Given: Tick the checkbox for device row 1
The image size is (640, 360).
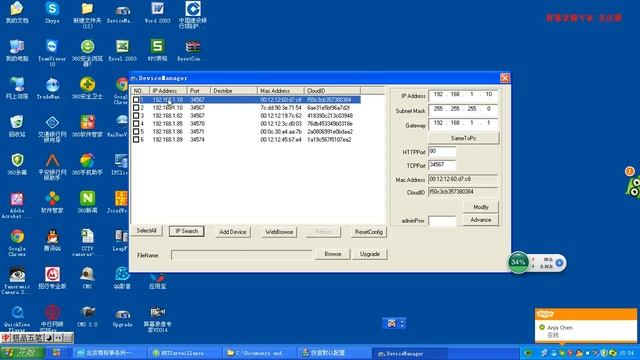Looking at the screenshot, I should 136,100.
